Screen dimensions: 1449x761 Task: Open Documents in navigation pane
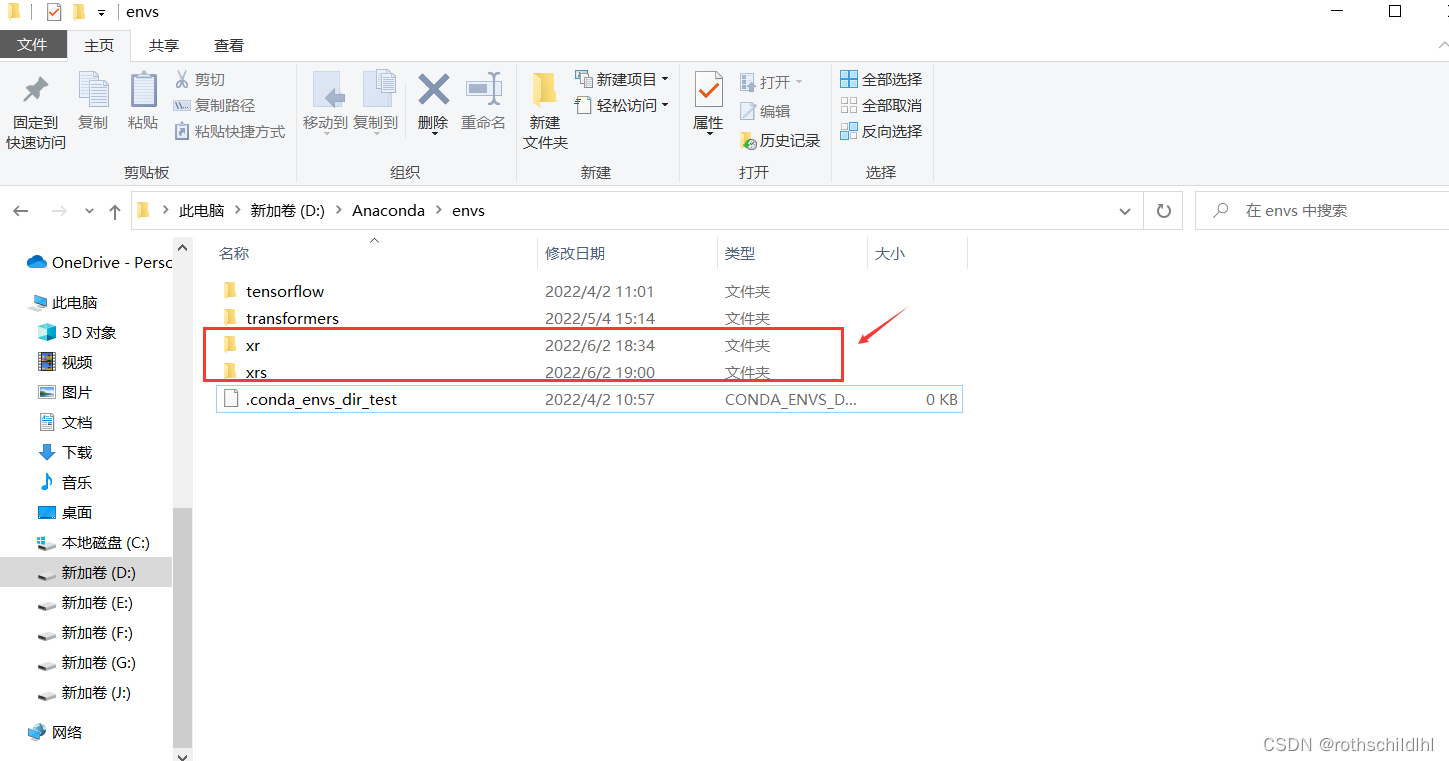point(66,422)
